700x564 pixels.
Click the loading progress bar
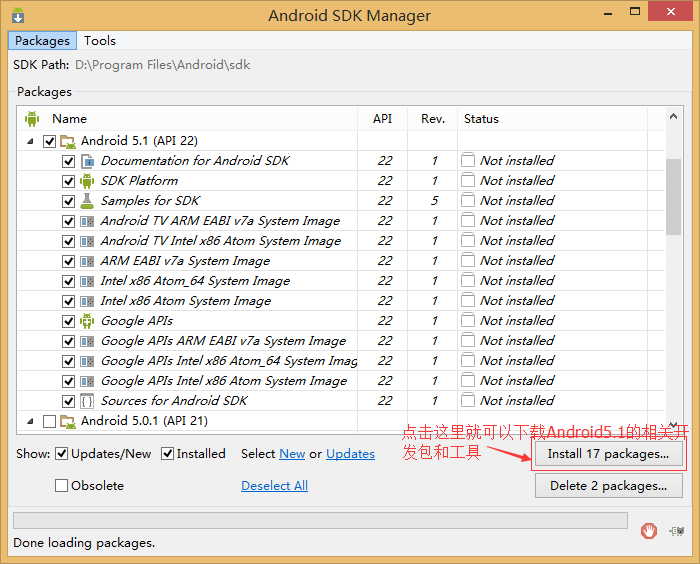click(320, 521)
